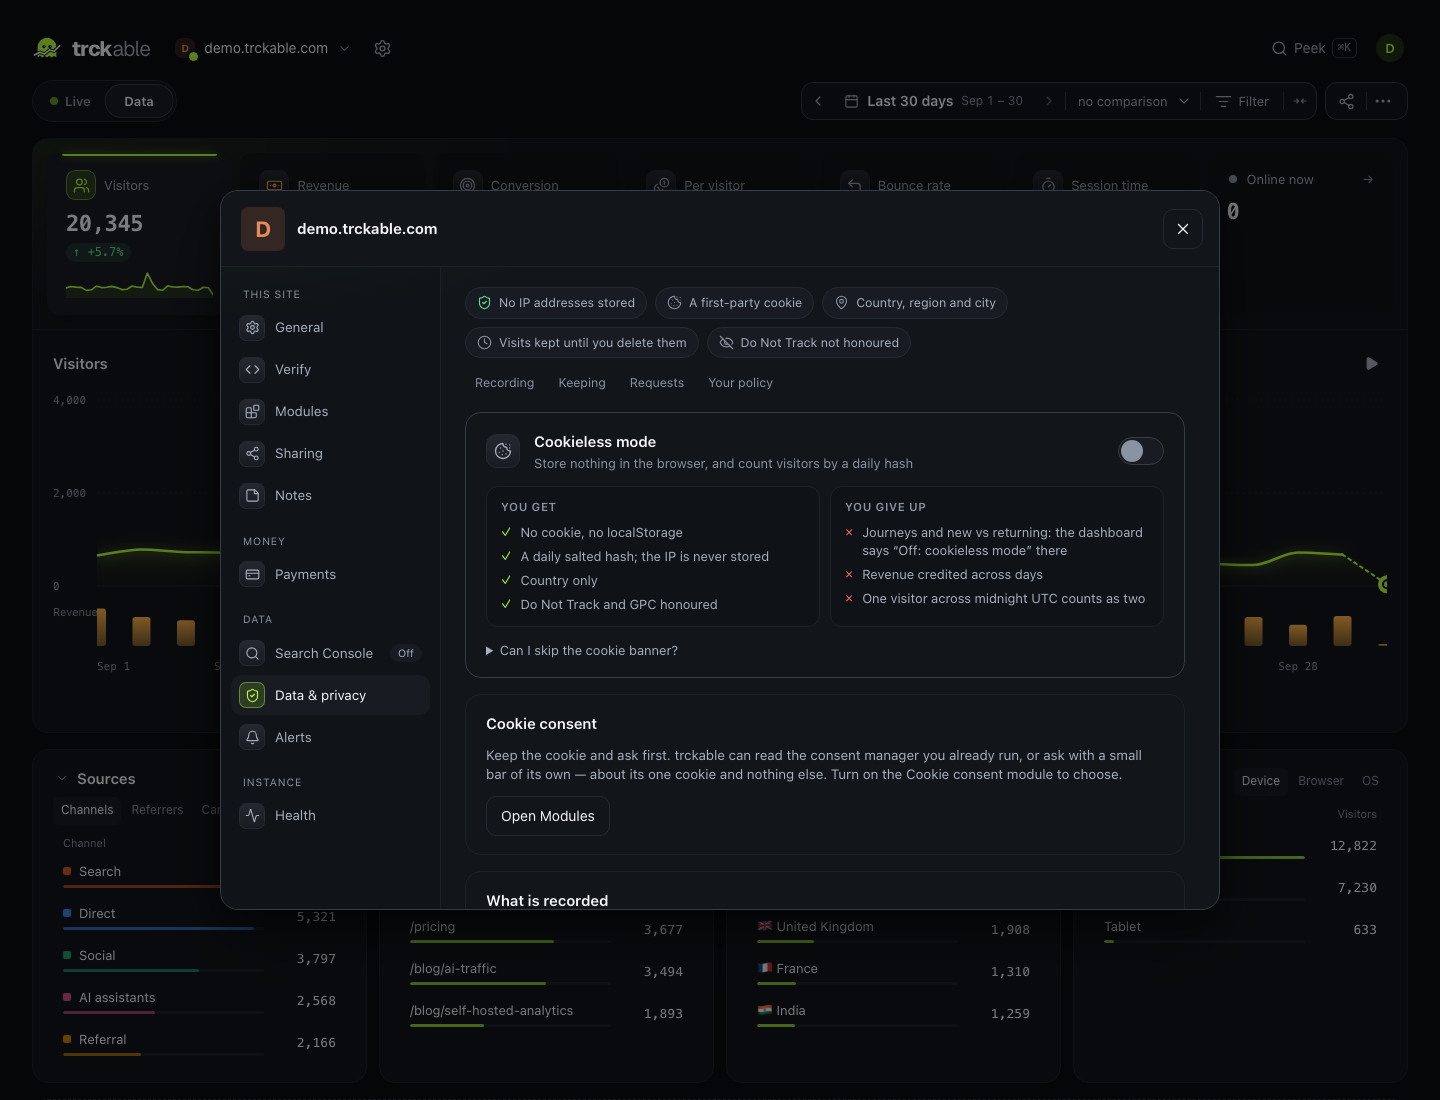
Task: Play the visitors chart animation
Action: coord(1372,364)
